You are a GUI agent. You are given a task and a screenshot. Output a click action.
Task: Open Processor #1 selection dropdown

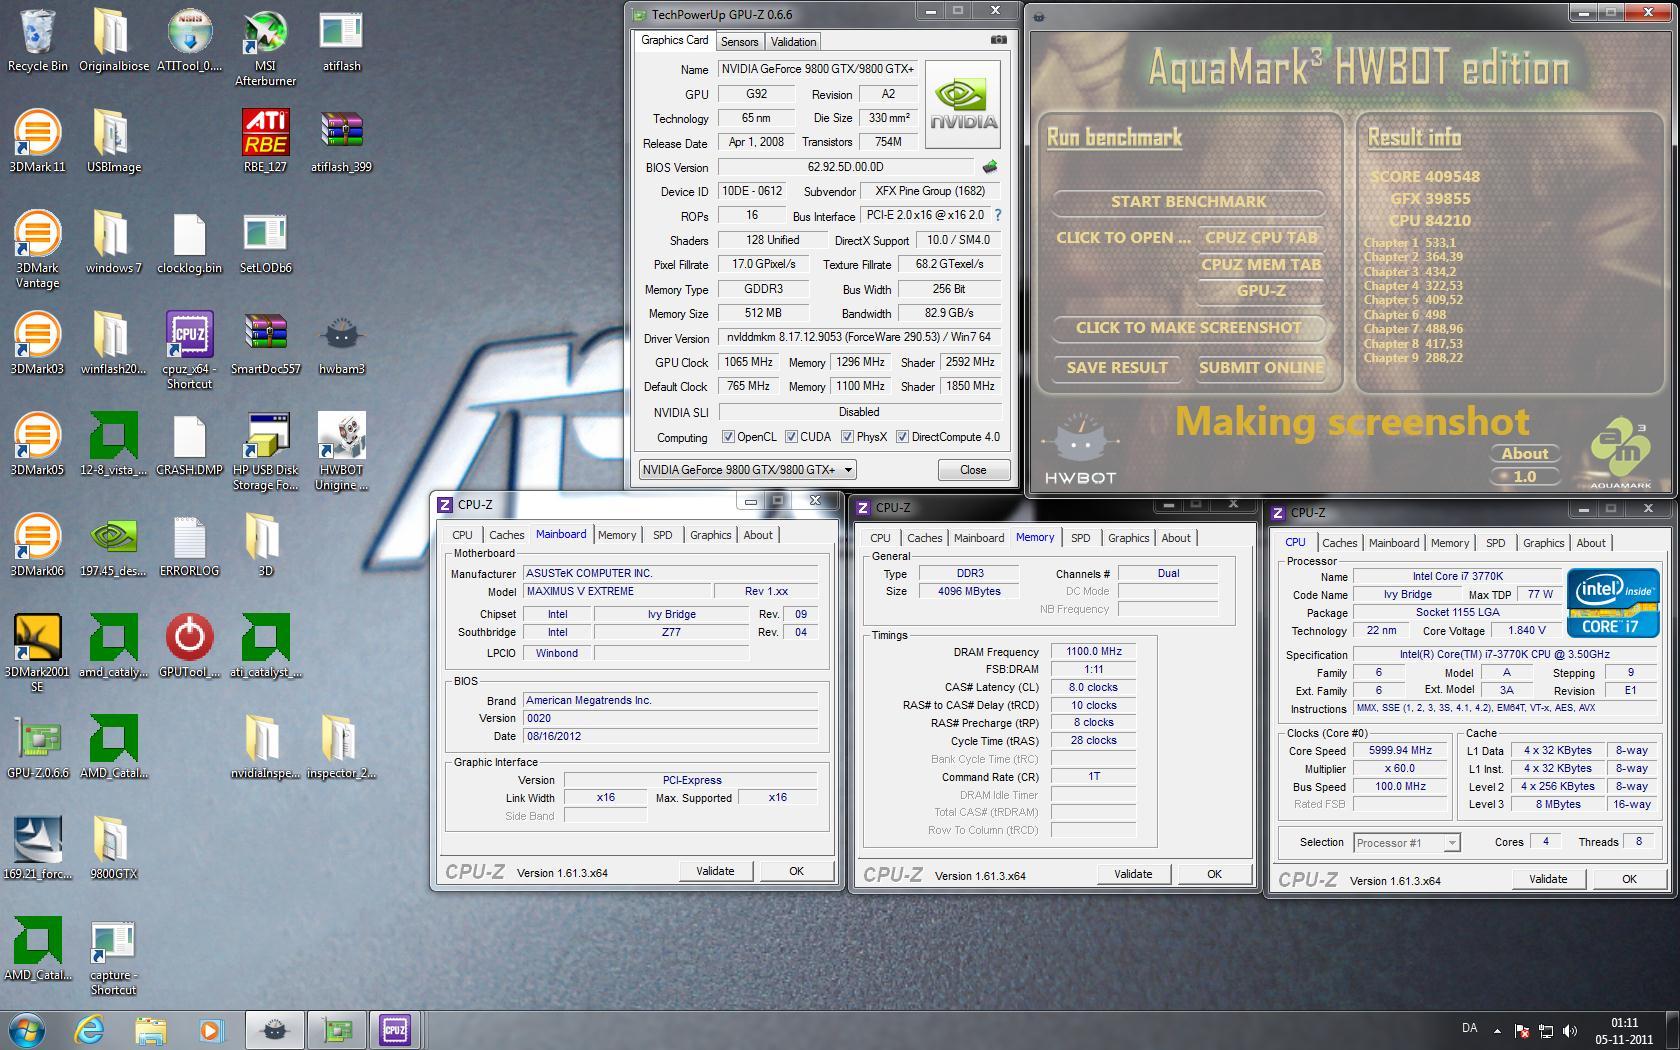1406,843
